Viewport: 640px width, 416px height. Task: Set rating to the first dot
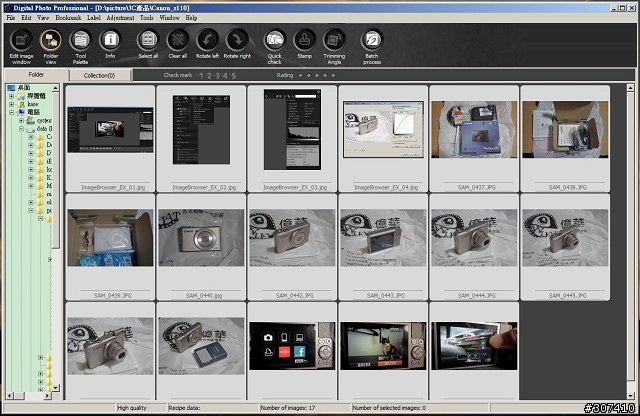pos(300,75)
